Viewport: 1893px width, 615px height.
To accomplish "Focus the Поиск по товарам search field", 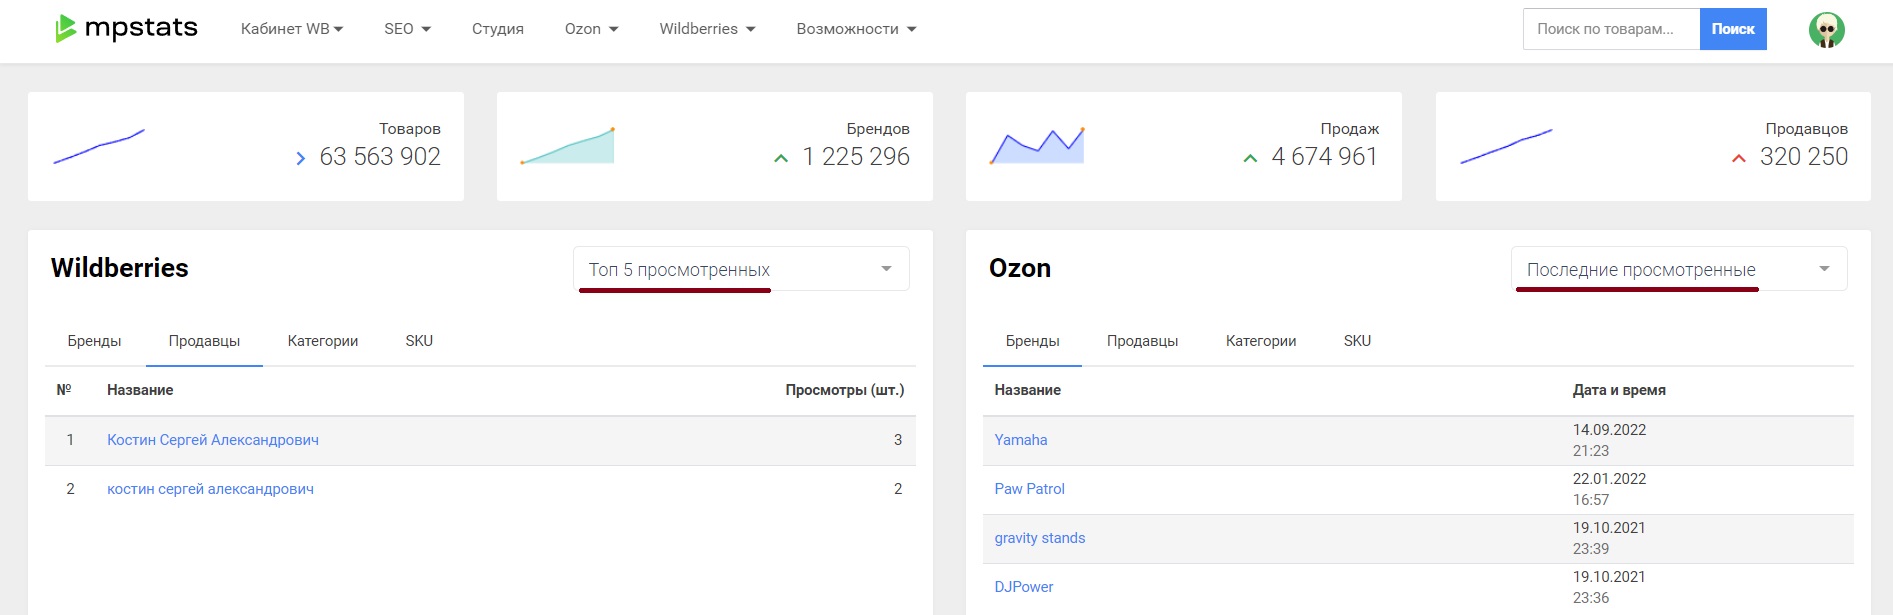I will (1610, 29).
